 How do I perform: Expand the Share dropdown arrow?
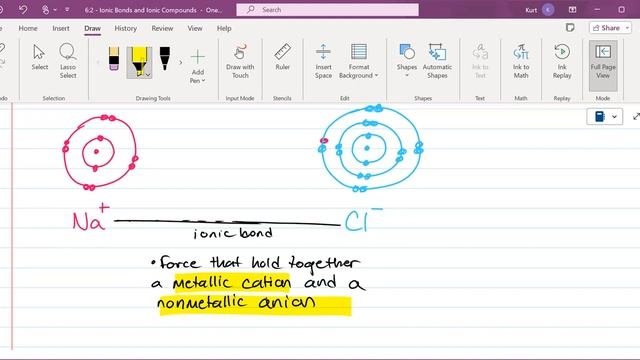tap(627, 28)
